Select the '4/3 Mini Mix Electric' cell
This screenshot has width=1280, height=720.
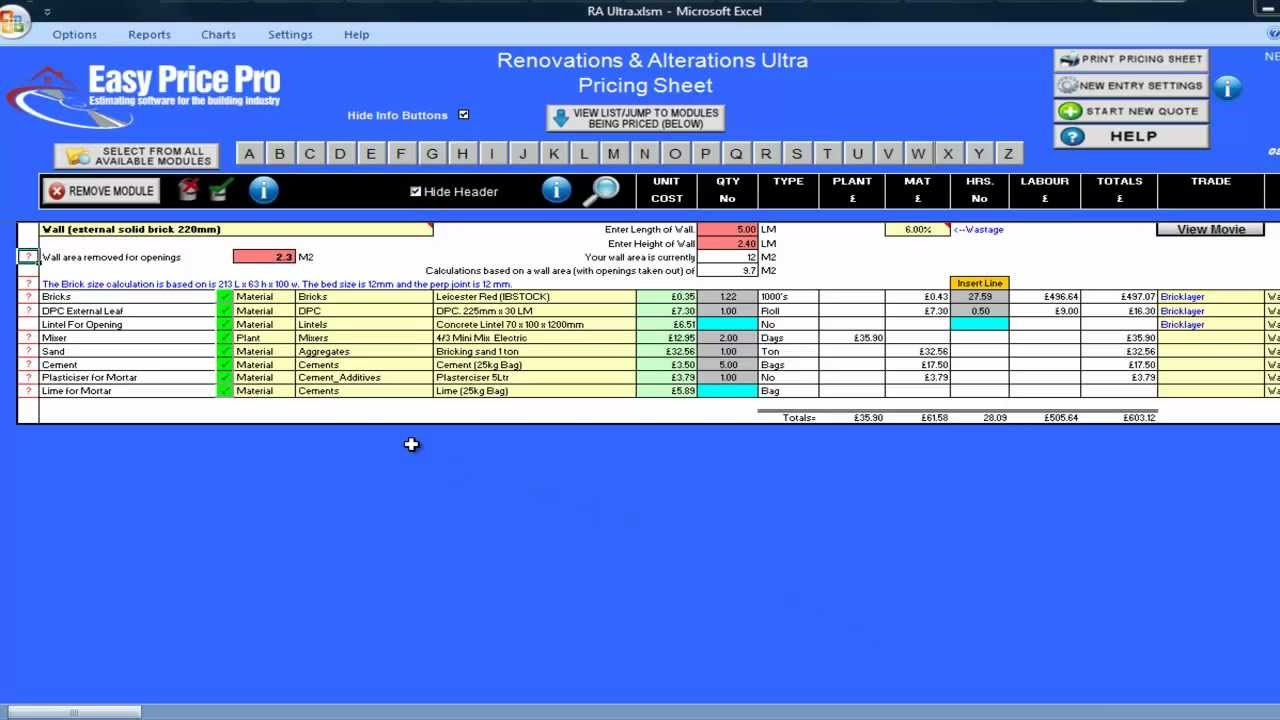pyautogui.click(x=535, y=338)
